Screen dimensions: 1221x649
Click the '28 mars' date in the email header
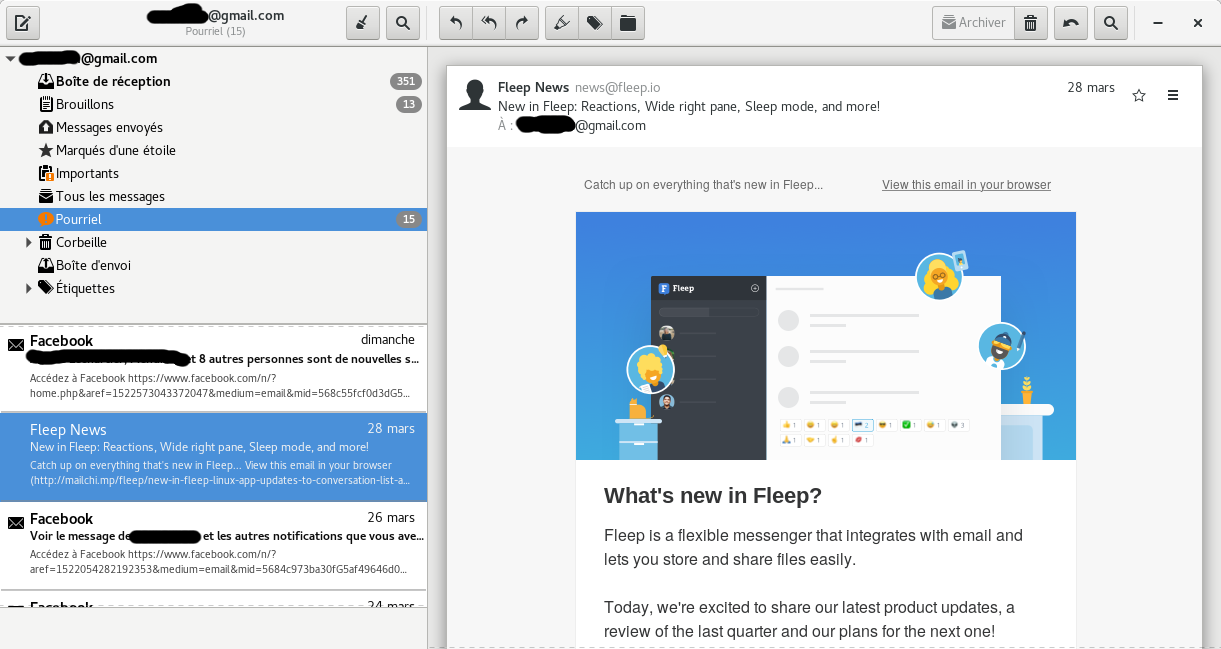[1091, 88]
